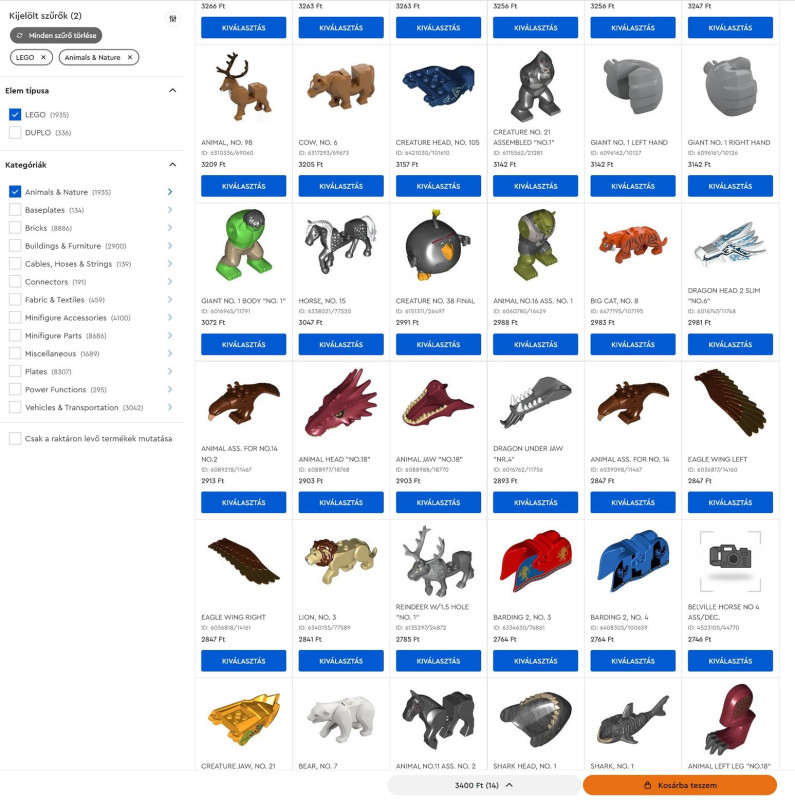Expand the 3400 Ft (14) cart summary chevron
795x800 pixels.
[x=509, y=785]
